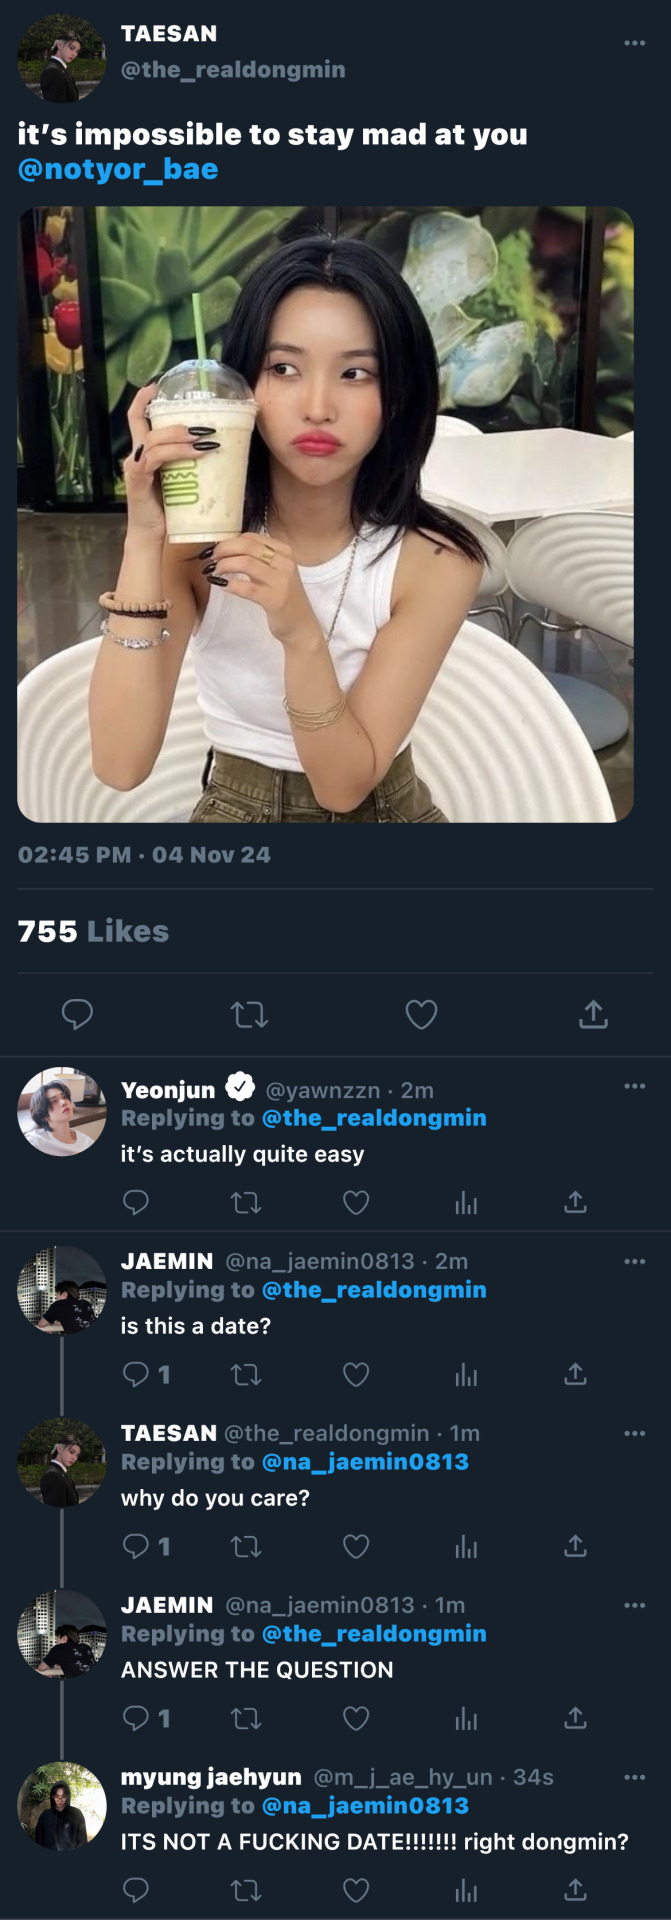Viewport: 671px width, 1920px height.
Task: View analytics on myung jaehyun's reply
Action: pyautogui.click(x=466, y=1890)
